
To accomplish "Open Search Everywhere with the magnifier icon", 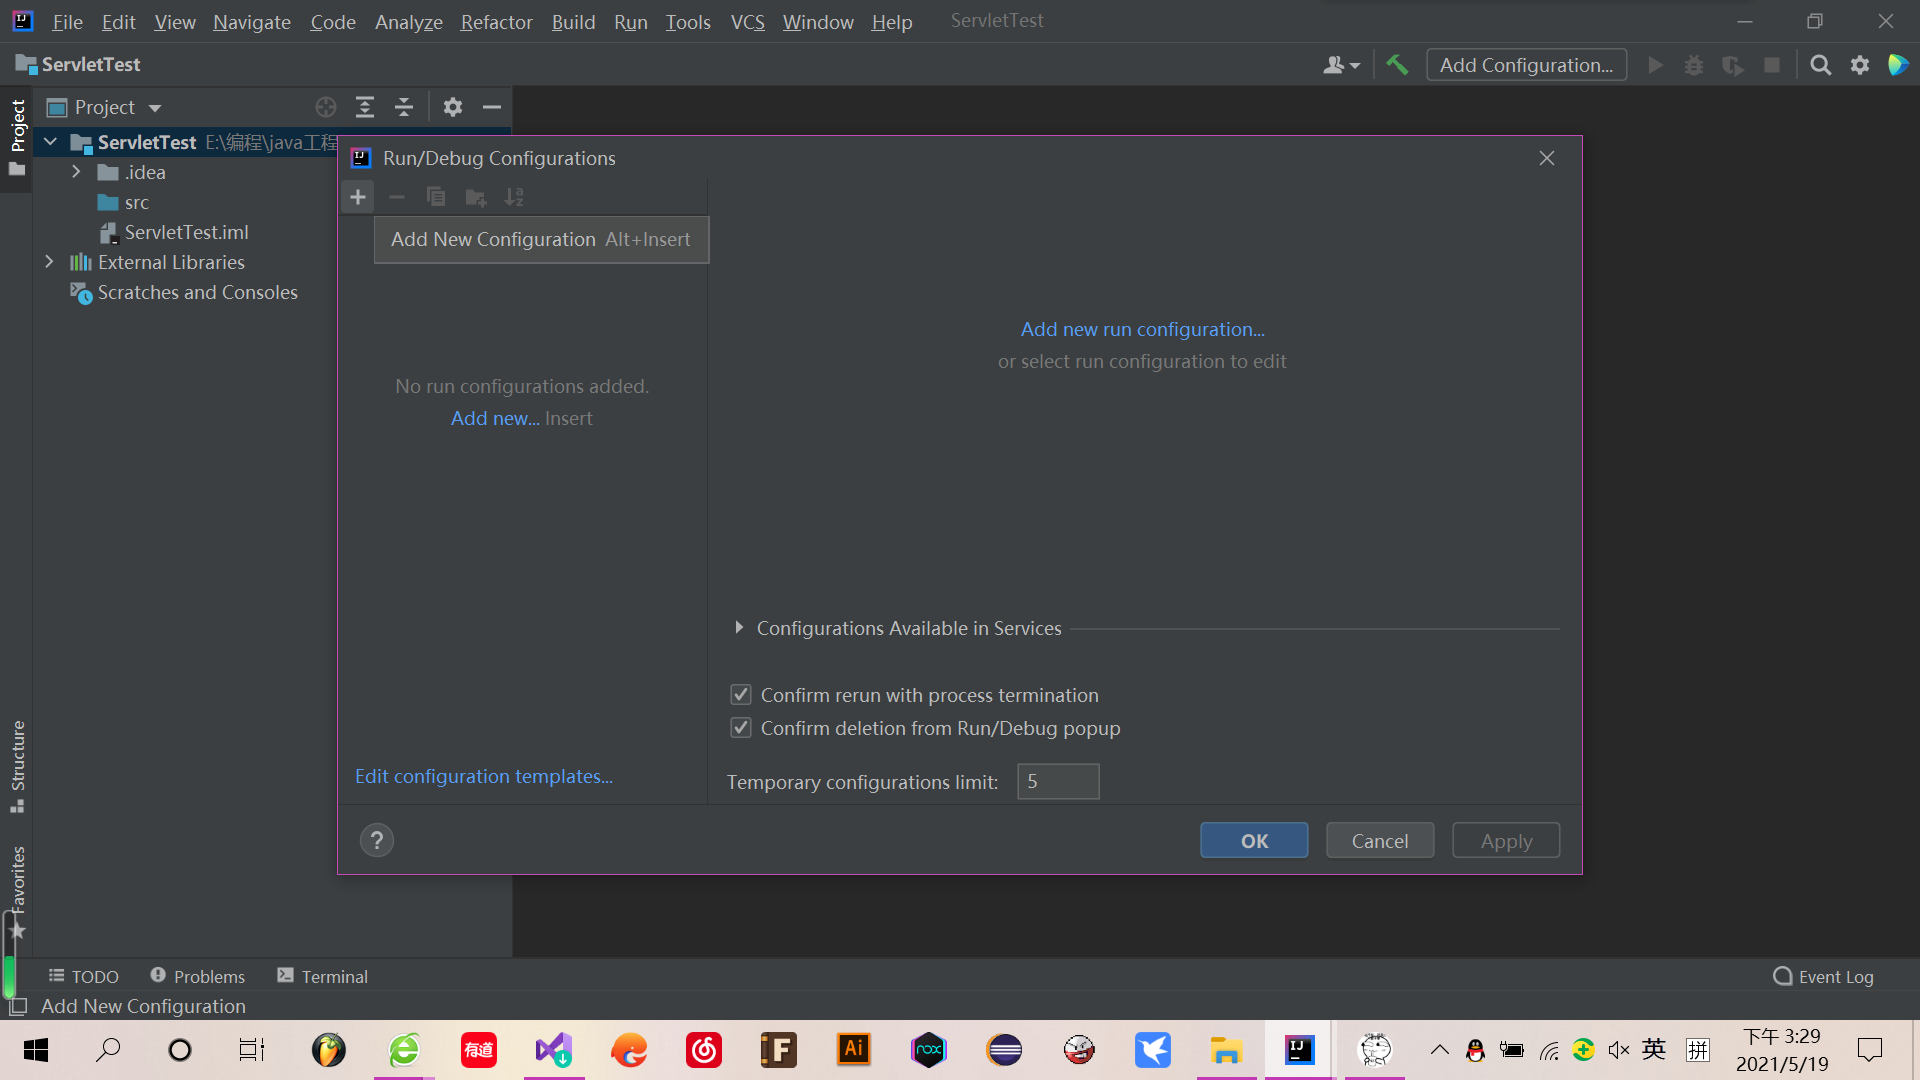I will click(1820, 64).
